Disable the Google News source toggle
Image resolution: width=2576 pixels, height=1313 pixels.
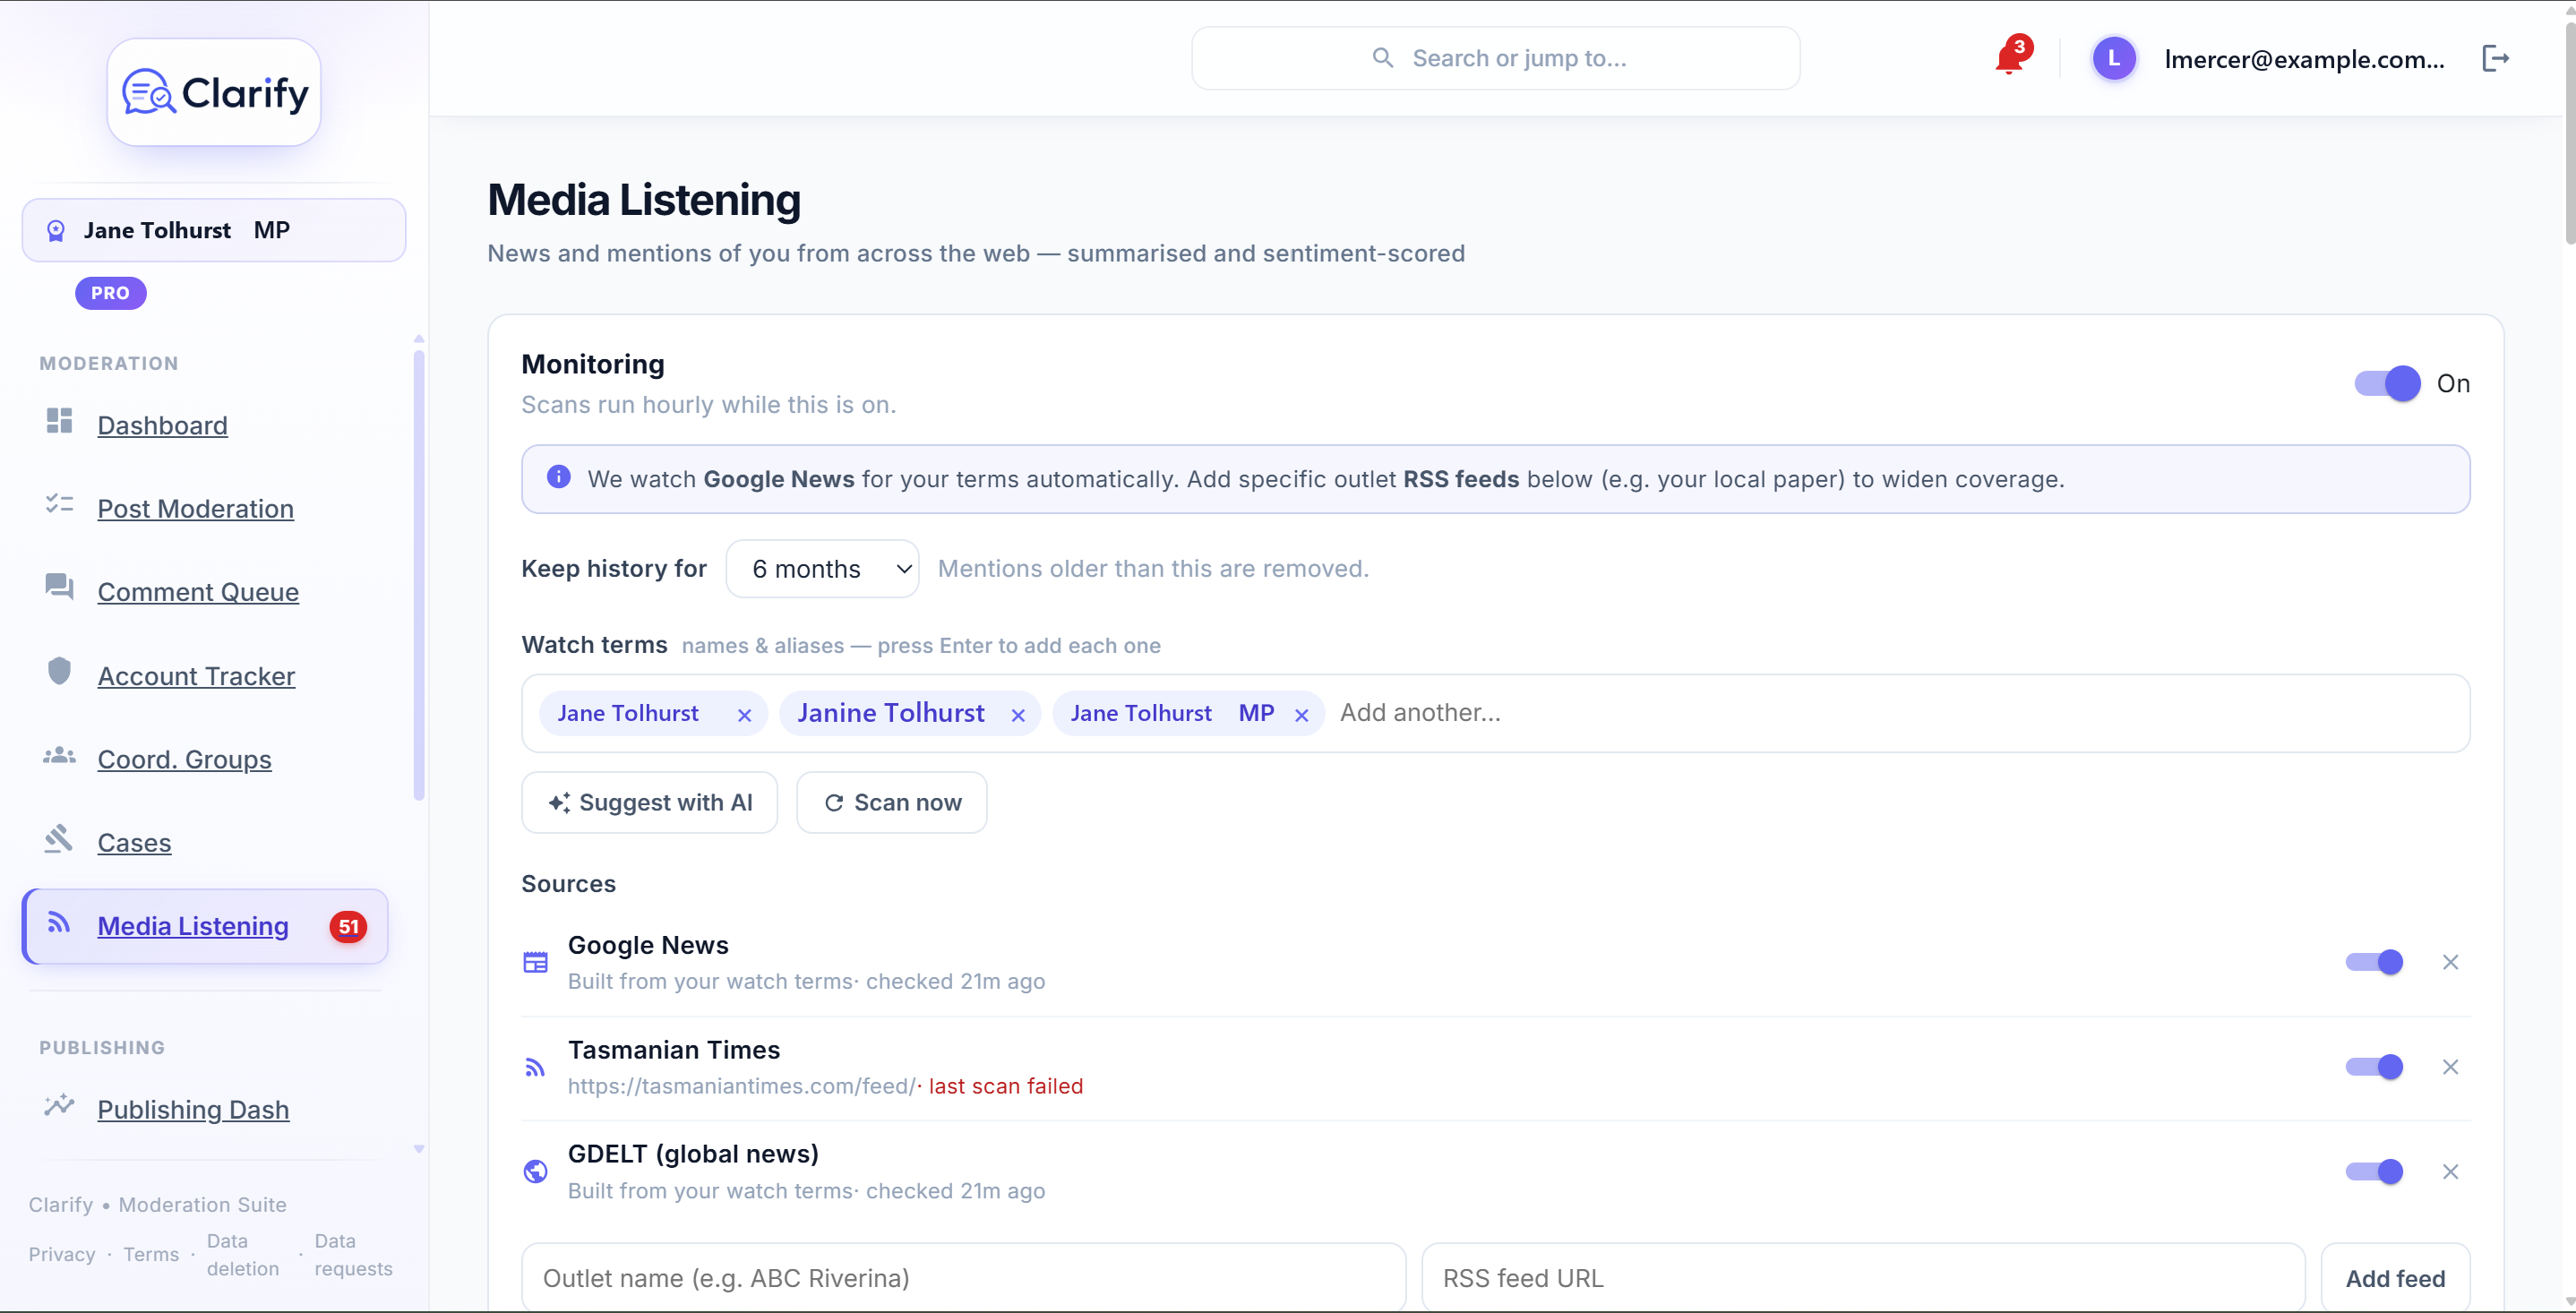click(x=2374, y=962)
